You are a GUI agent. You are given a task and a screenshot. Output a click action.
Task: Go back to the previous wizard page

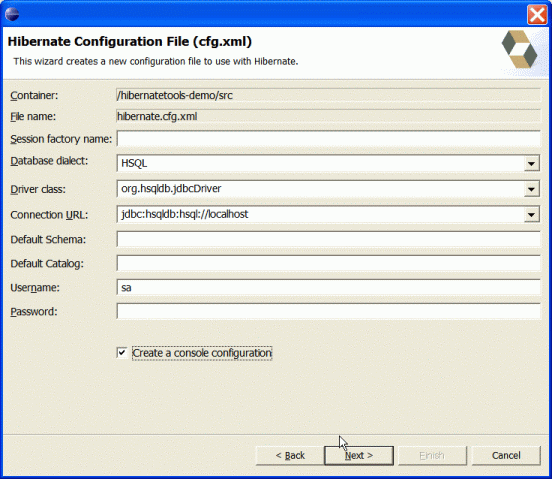tap(290, 455)
